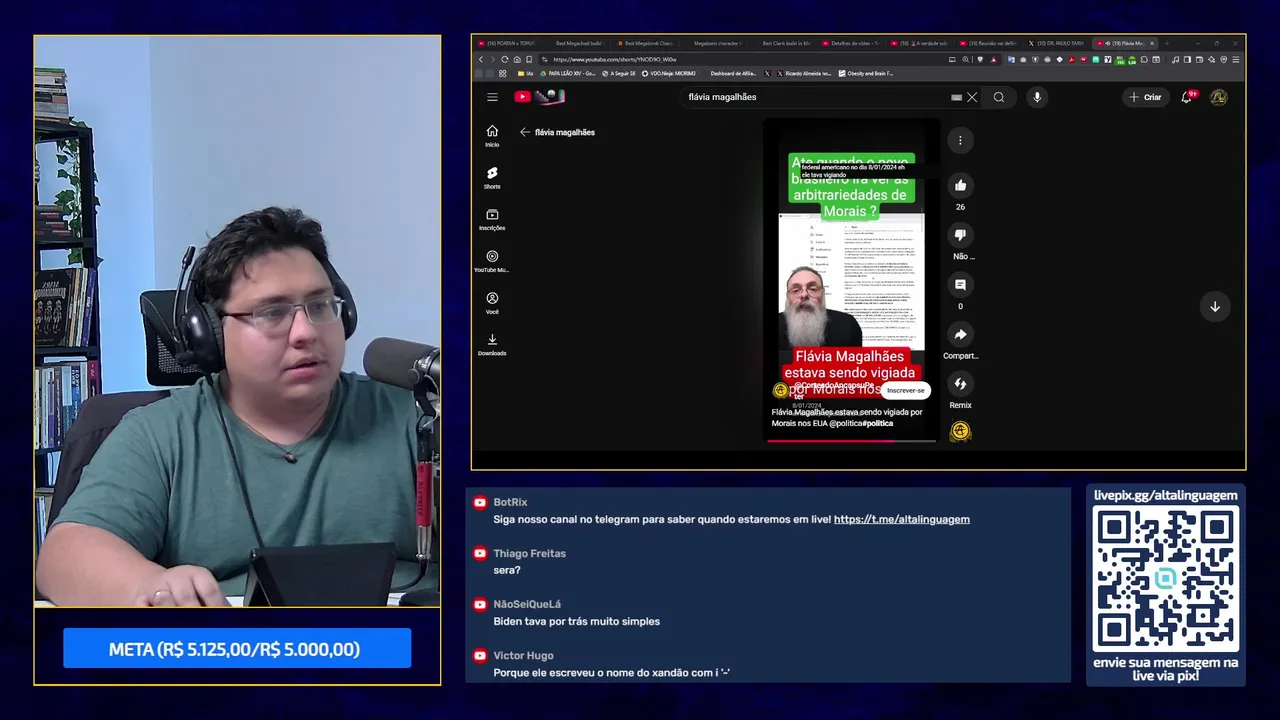
Task: Open the YouTube account avatar menu
Action: pyautogui.click(x=1219, y=97)
